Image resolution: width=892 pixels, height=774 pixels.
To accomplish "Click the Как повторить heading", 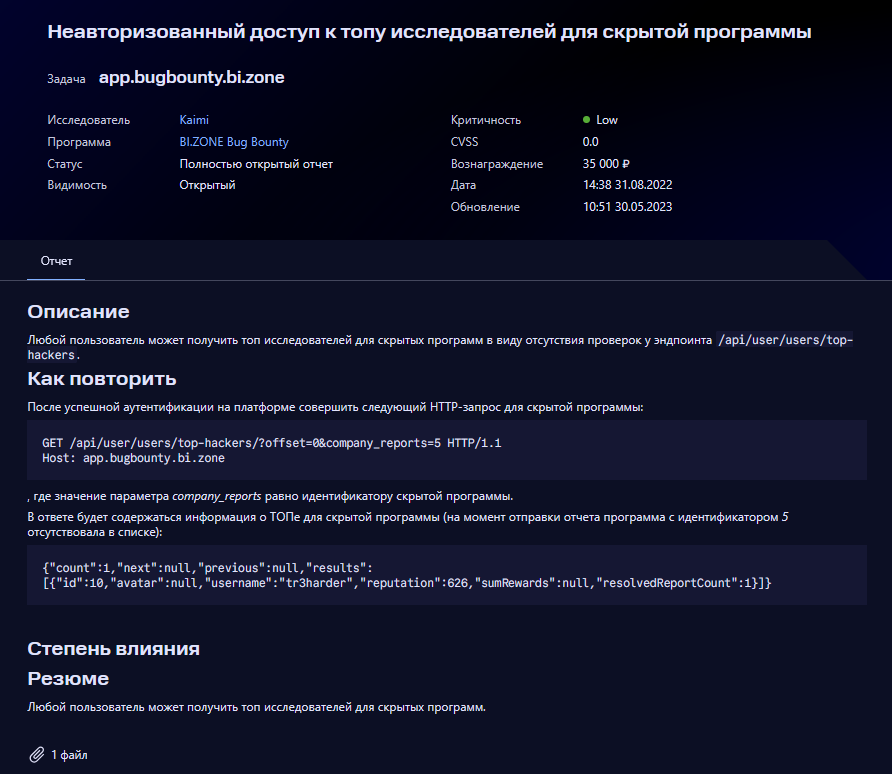I will tap(102, 379).
